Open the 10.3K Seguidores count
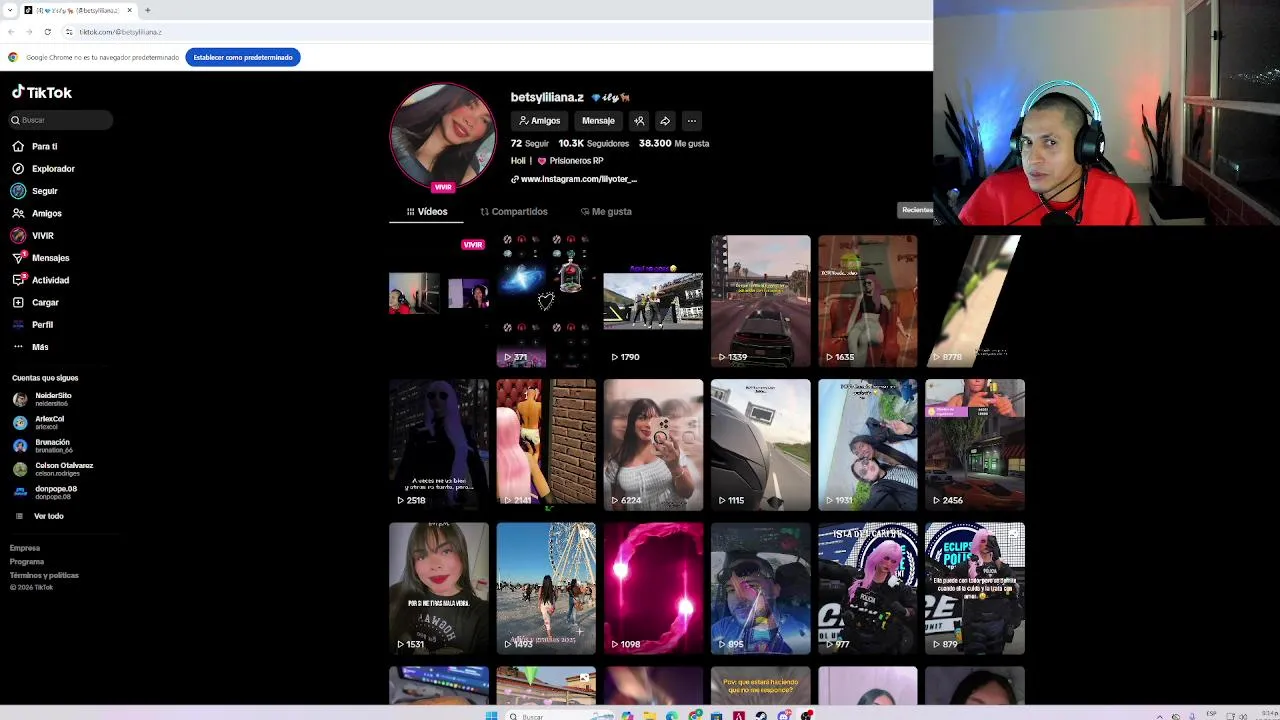This screenshot has height=720, width=1280. coord(594,143)
